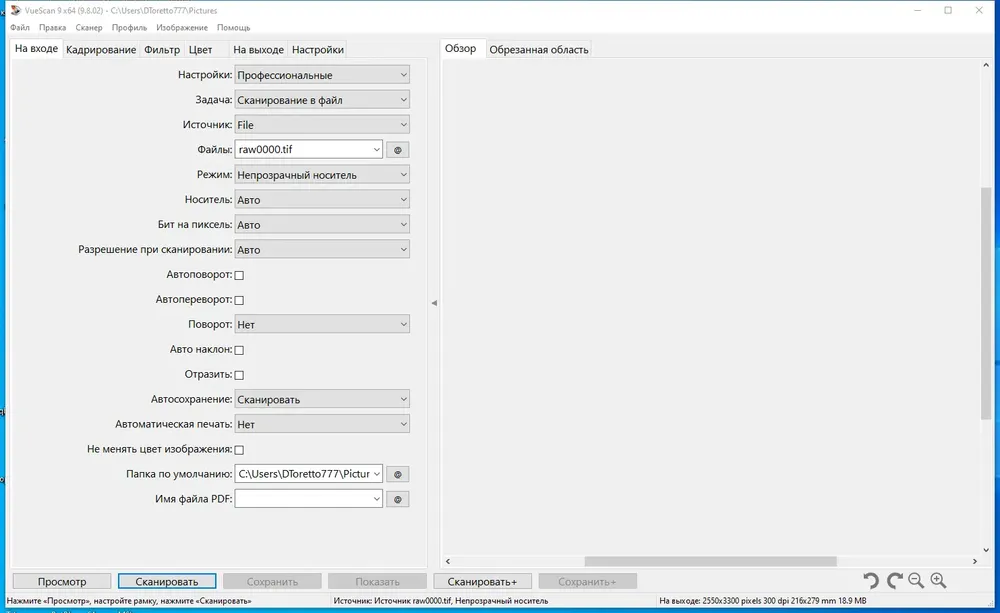
Task: Click the VueScan app icon in title bar
Action: (x=15, y=10)
